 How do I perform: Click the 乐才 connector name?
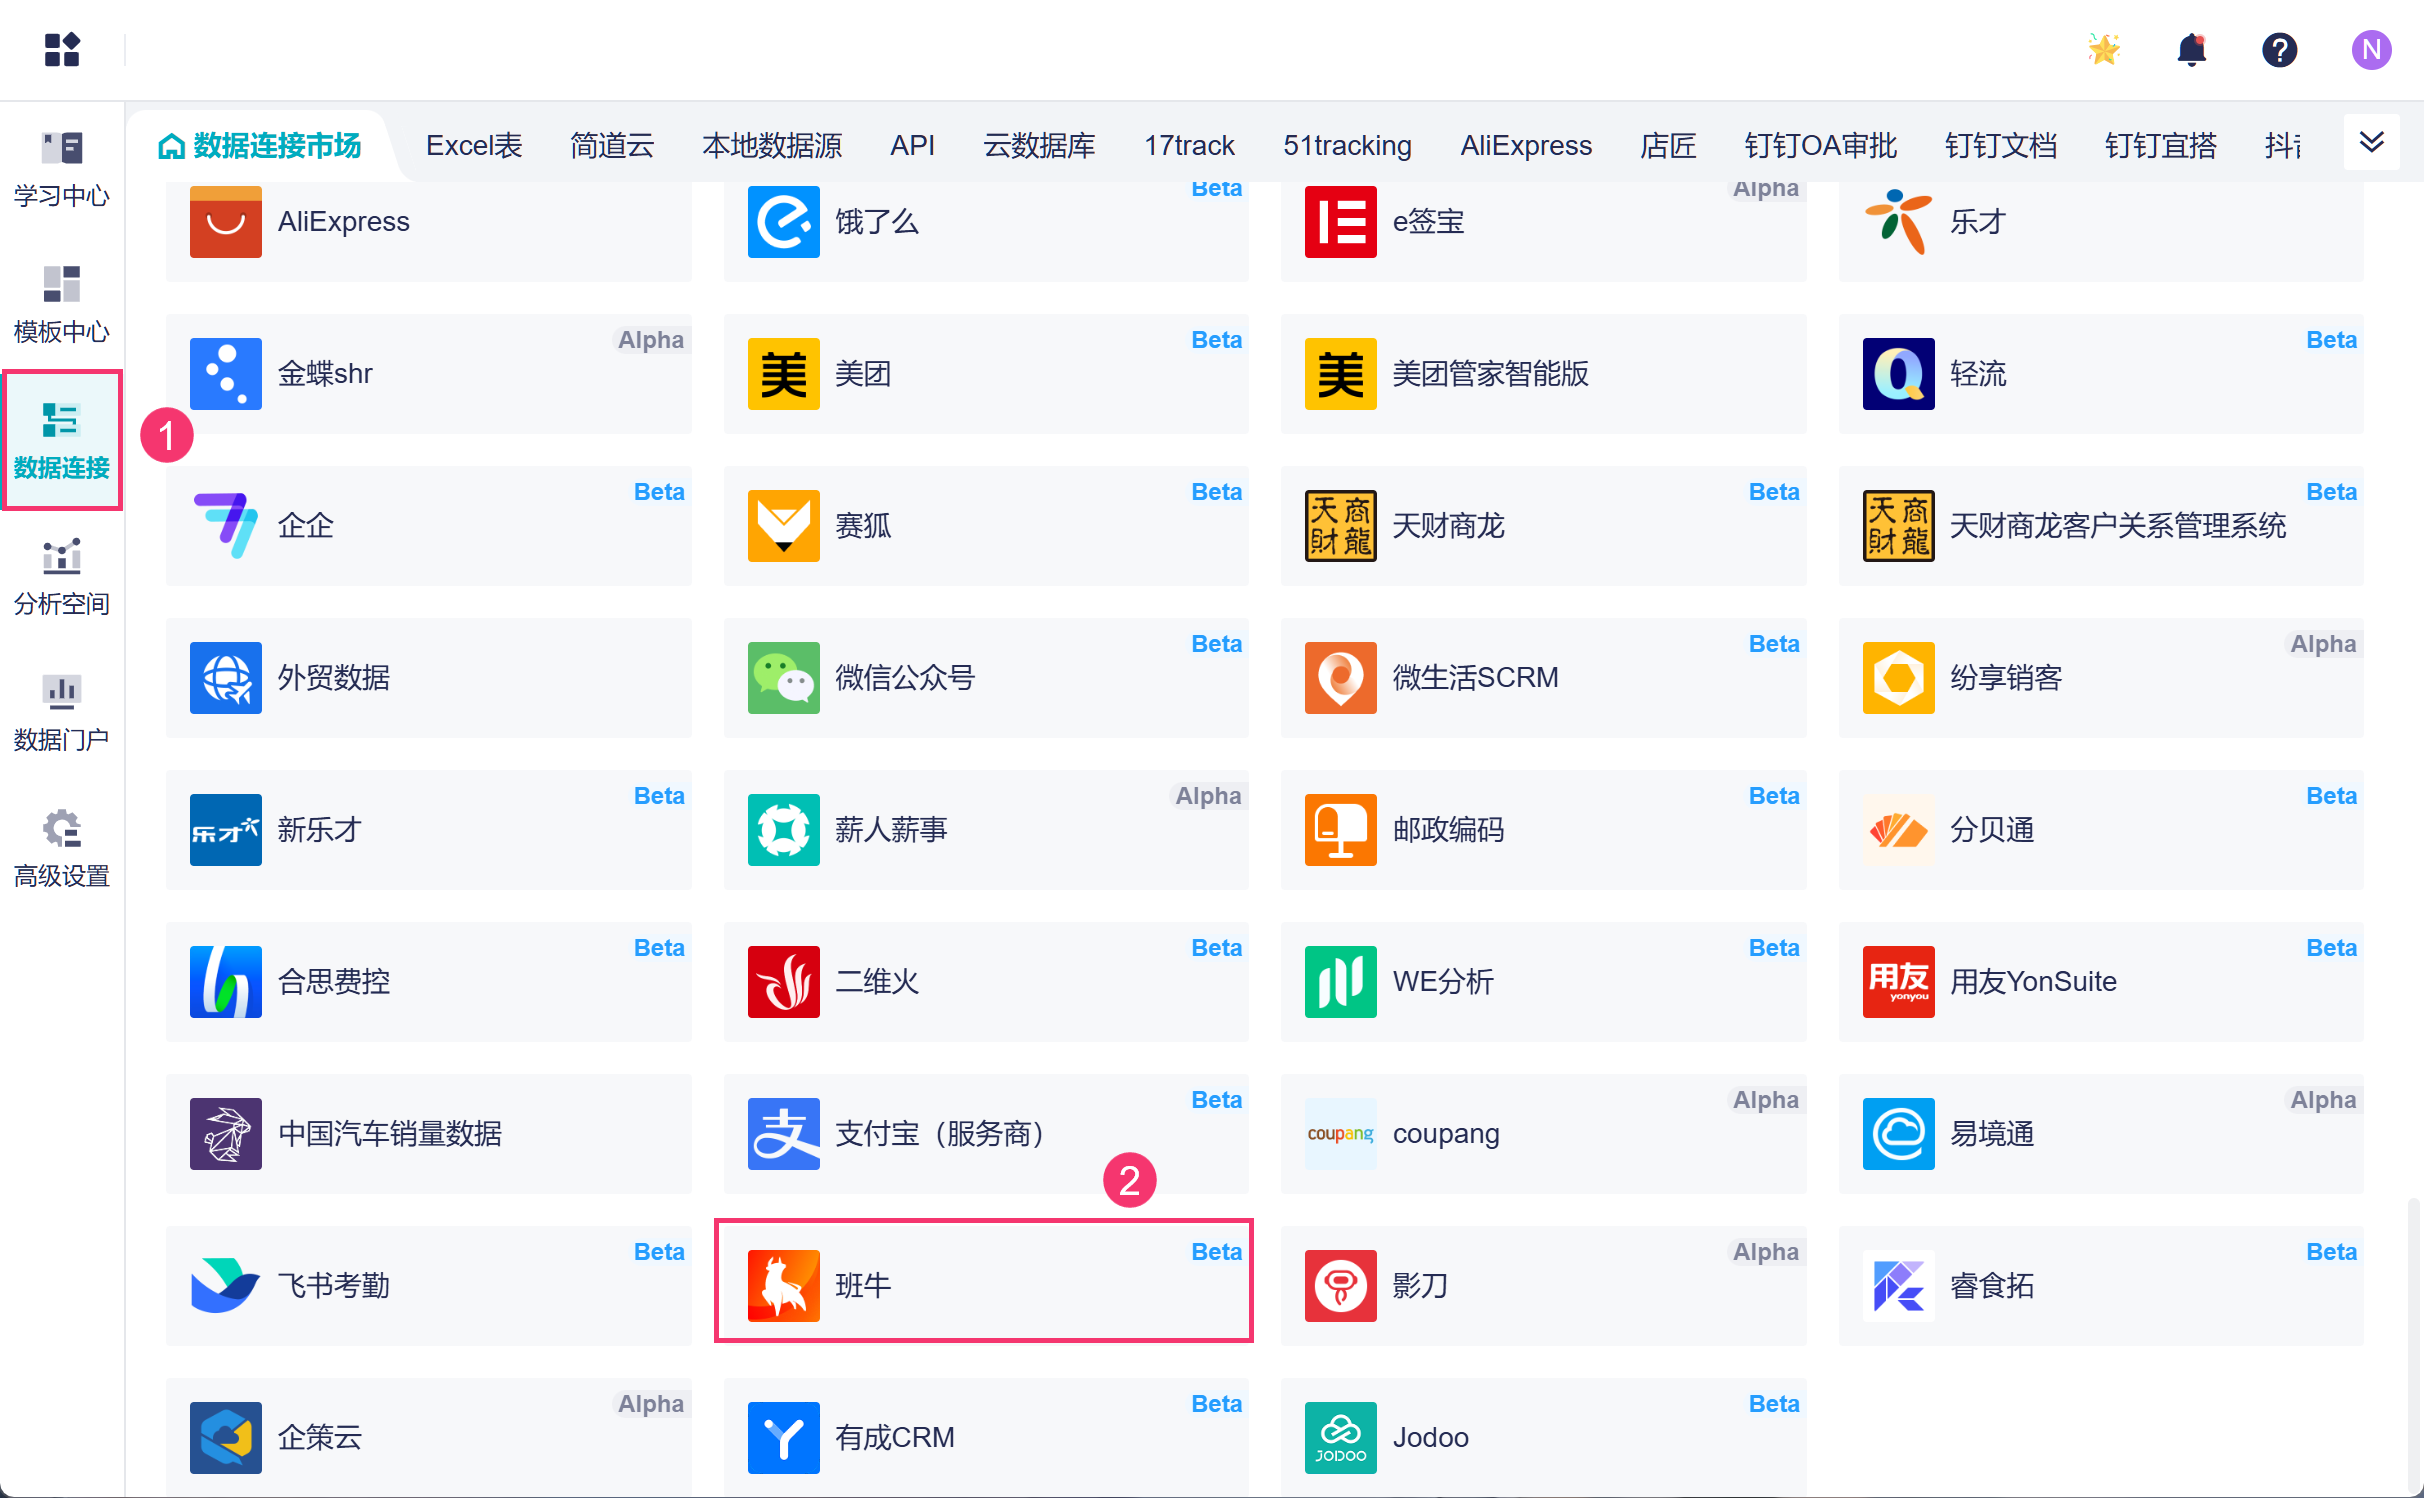[x=1977, y=221]
